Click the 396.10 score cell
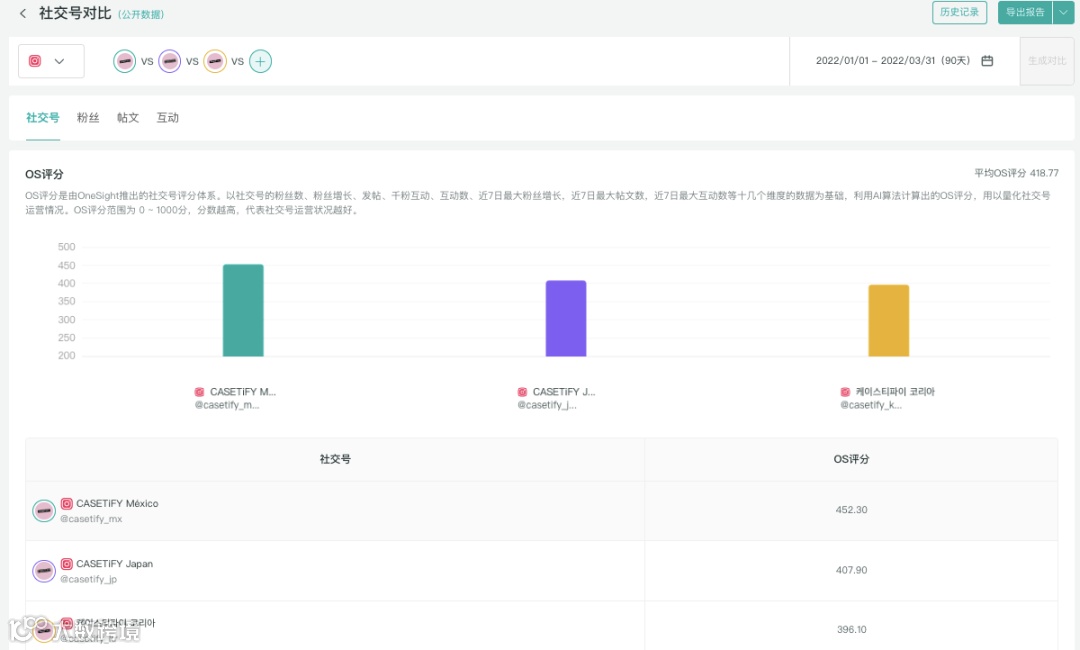The image size is (1080, 650). click(x=851, y=630)
